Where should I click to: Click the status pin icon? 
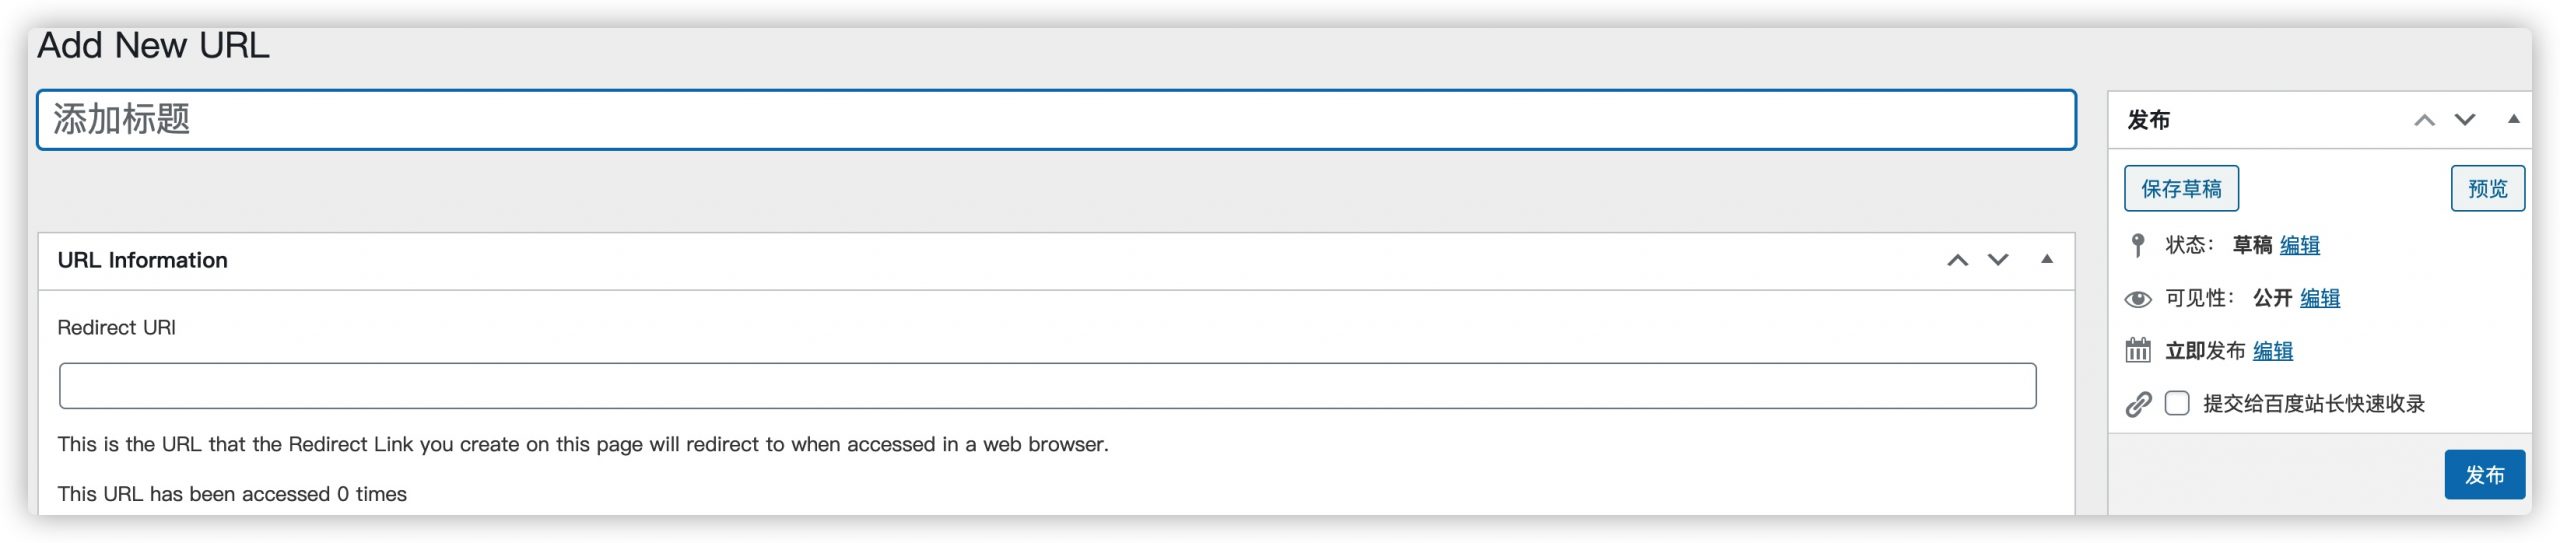click(x=2137, y=245)
